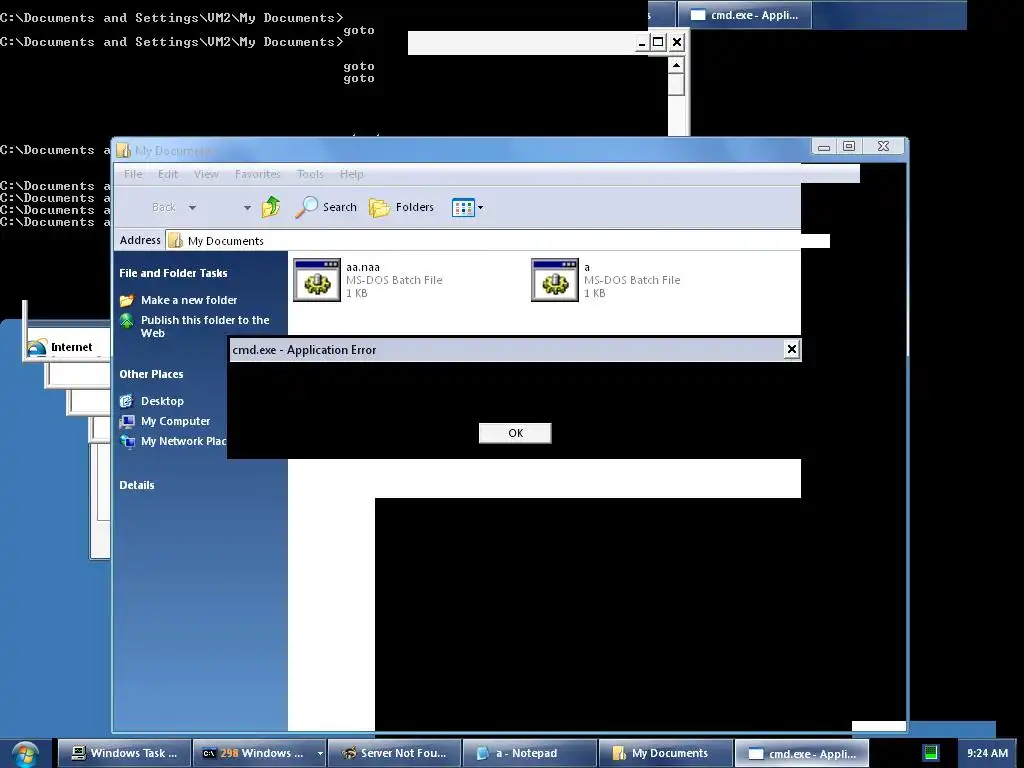The height and width of the screenshot is (768, 1024).
Task: Go to Desktop in Other Places
Action: pyautogui.click(x=162, y=401)
